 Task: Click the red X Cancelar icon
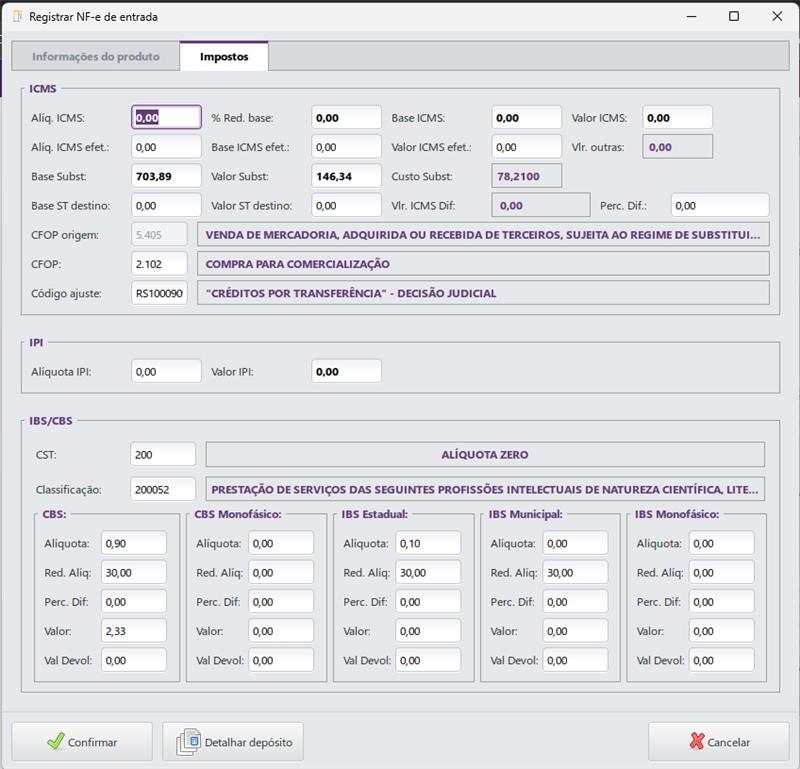(x=696, y=742)
